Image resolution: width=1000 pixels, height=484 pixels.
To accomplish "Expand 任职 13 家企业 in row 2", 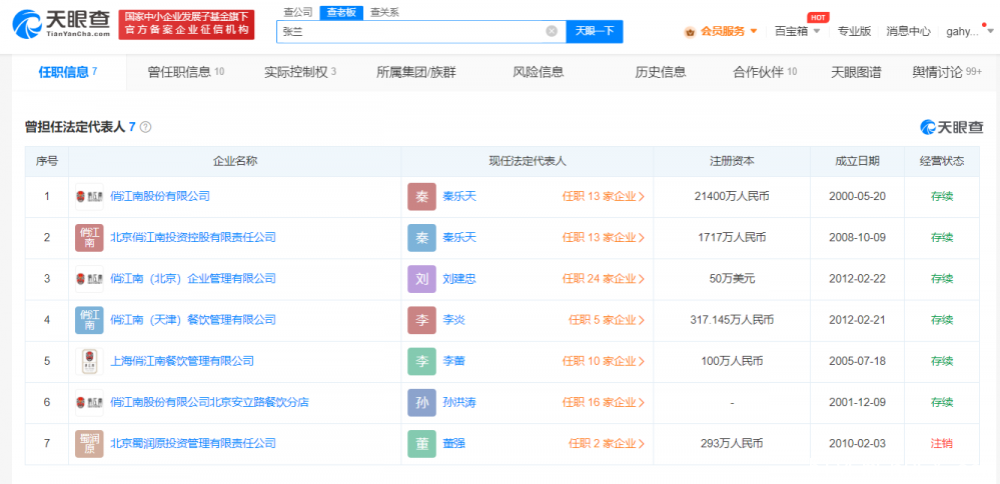I will [x=603, y=238].
